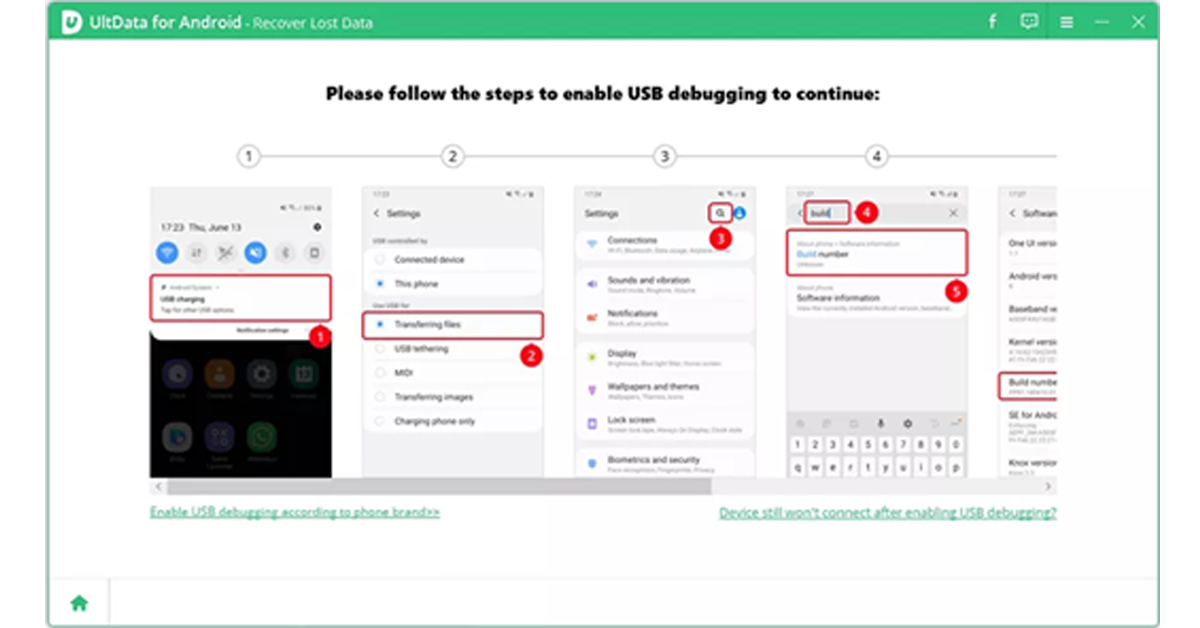This screenshot has width=1200, height=628.
Task: Open the feedback chat icon
Action: (x=1029, y=21)
